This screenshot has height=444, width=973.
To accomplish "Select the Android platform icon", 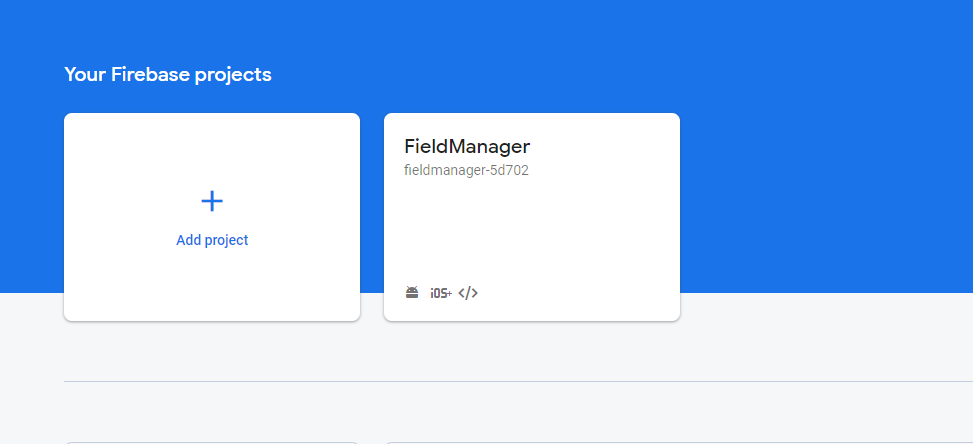I will (412, 293).
